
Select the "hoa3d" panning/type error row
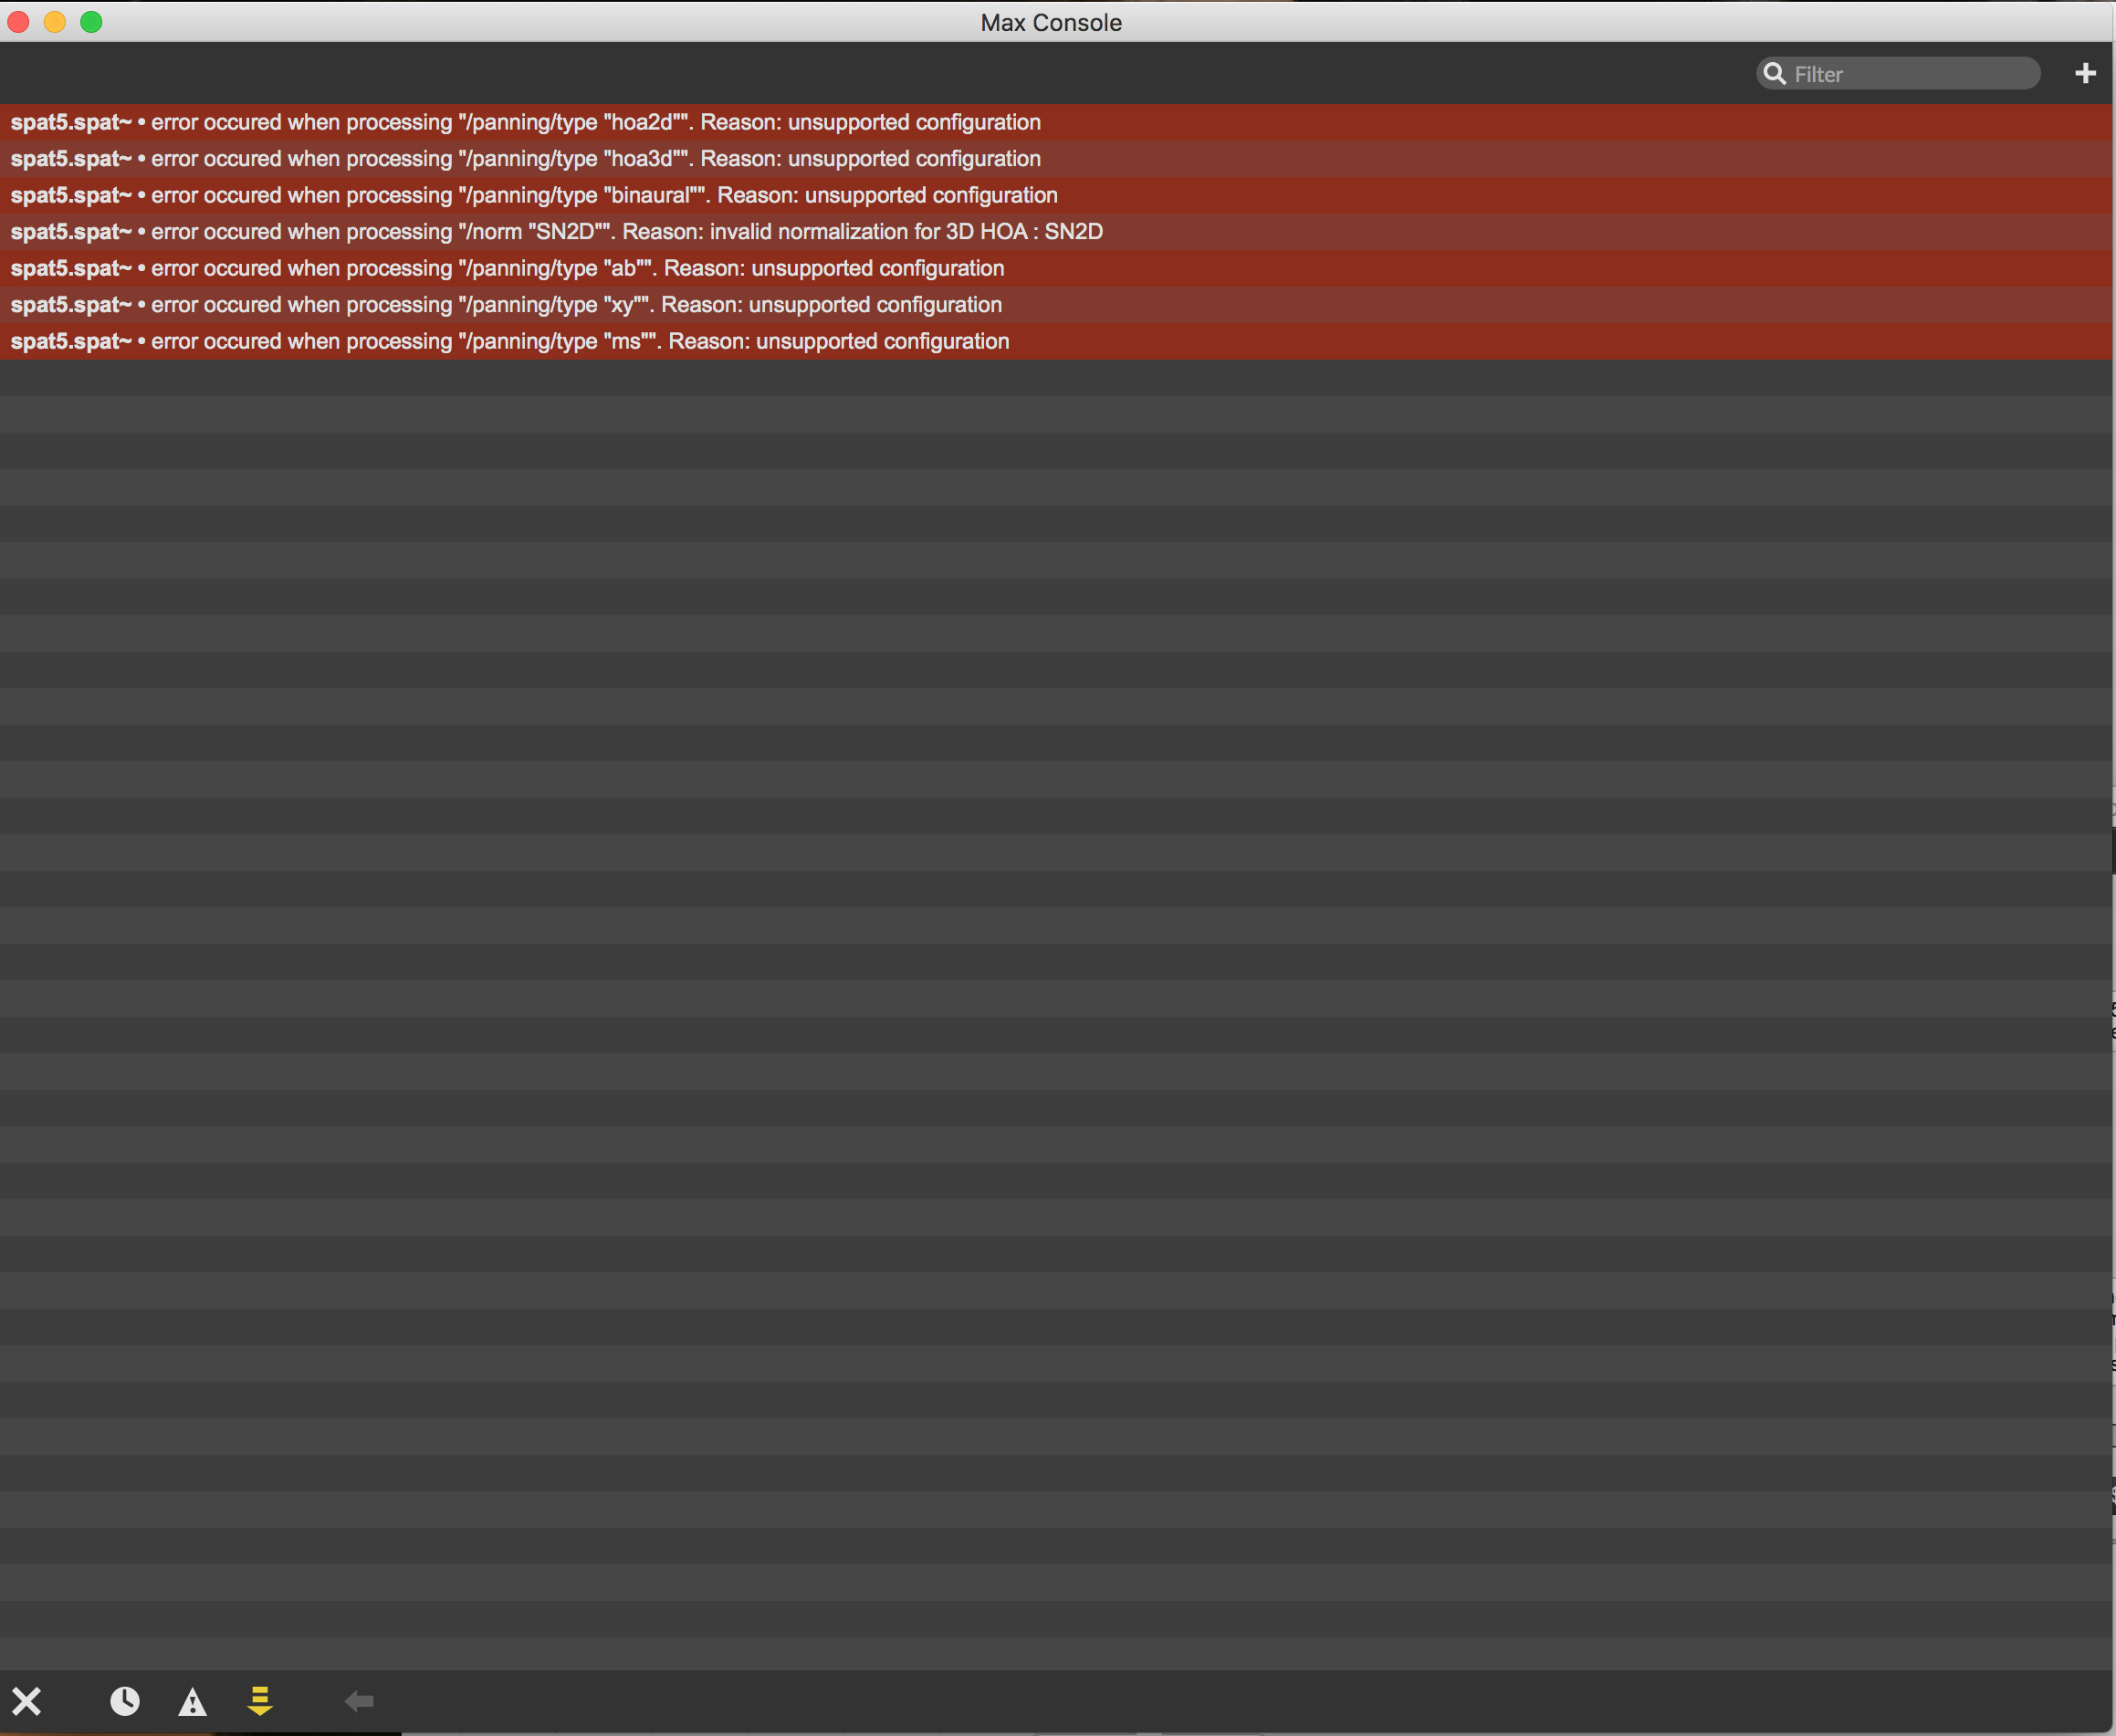tap(1056, 159)
